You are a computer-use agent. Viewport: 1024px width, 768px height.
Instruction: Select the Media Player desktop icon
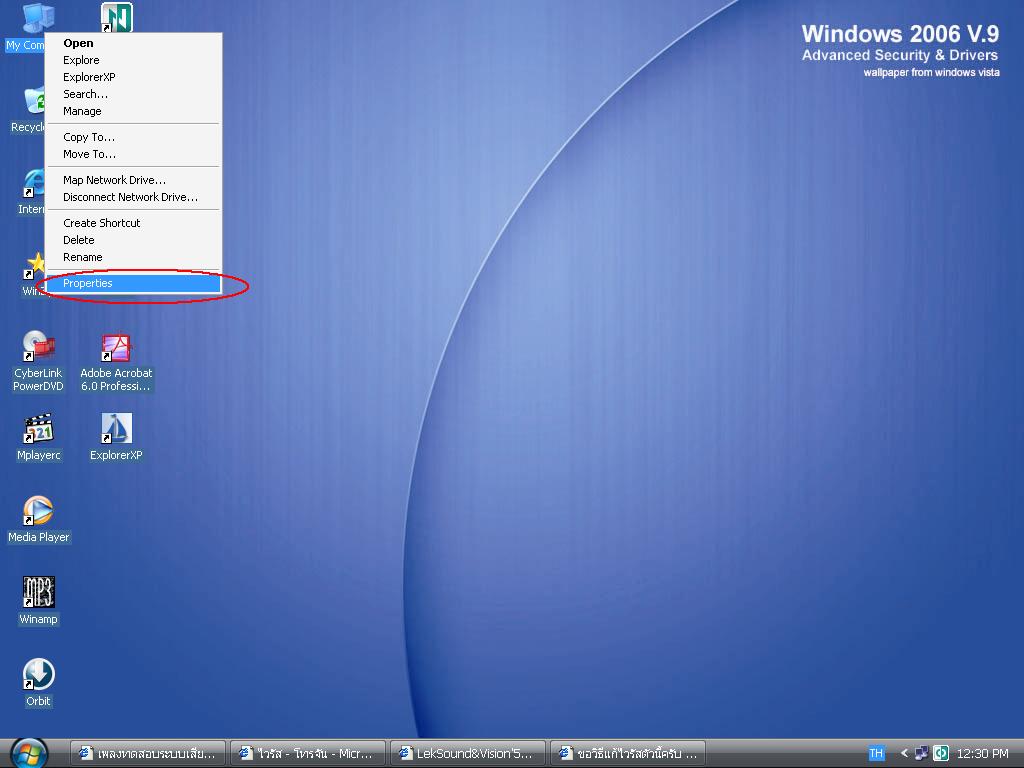(x=39, y=519)
